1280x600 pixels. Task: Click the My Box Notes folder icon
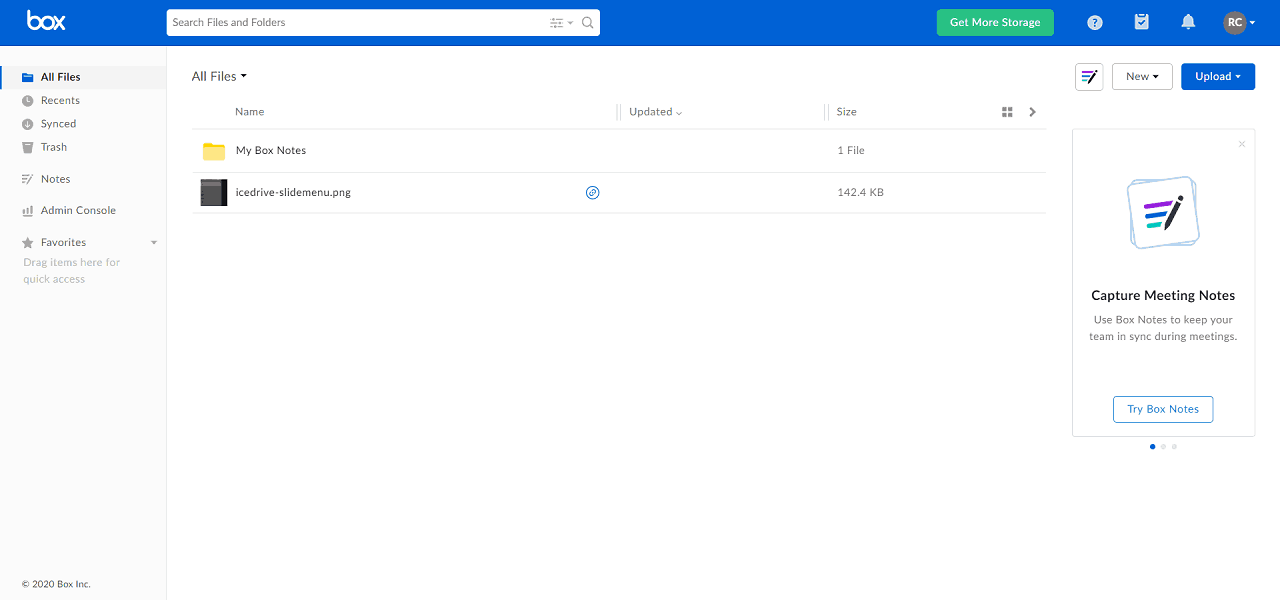(x=214, y=151)
